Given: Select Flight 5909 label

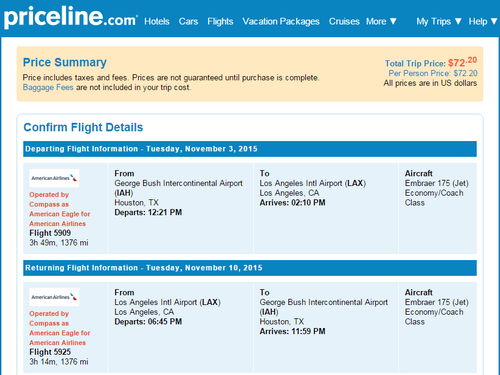Looking at the screenshot, I should [x=50, y=233].
